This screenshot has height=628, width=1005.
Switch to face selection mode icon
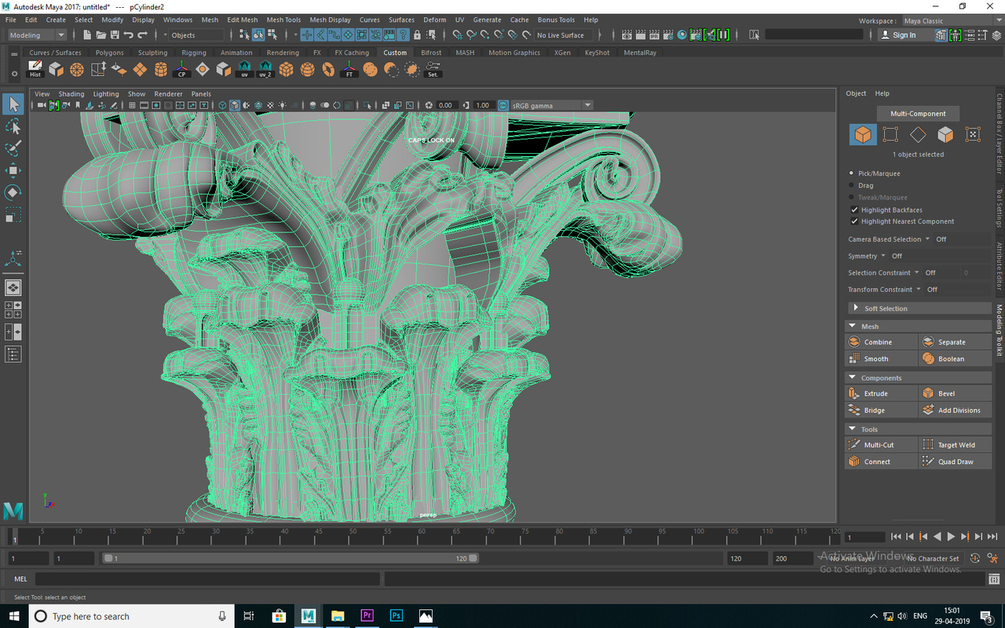point(945,134)
